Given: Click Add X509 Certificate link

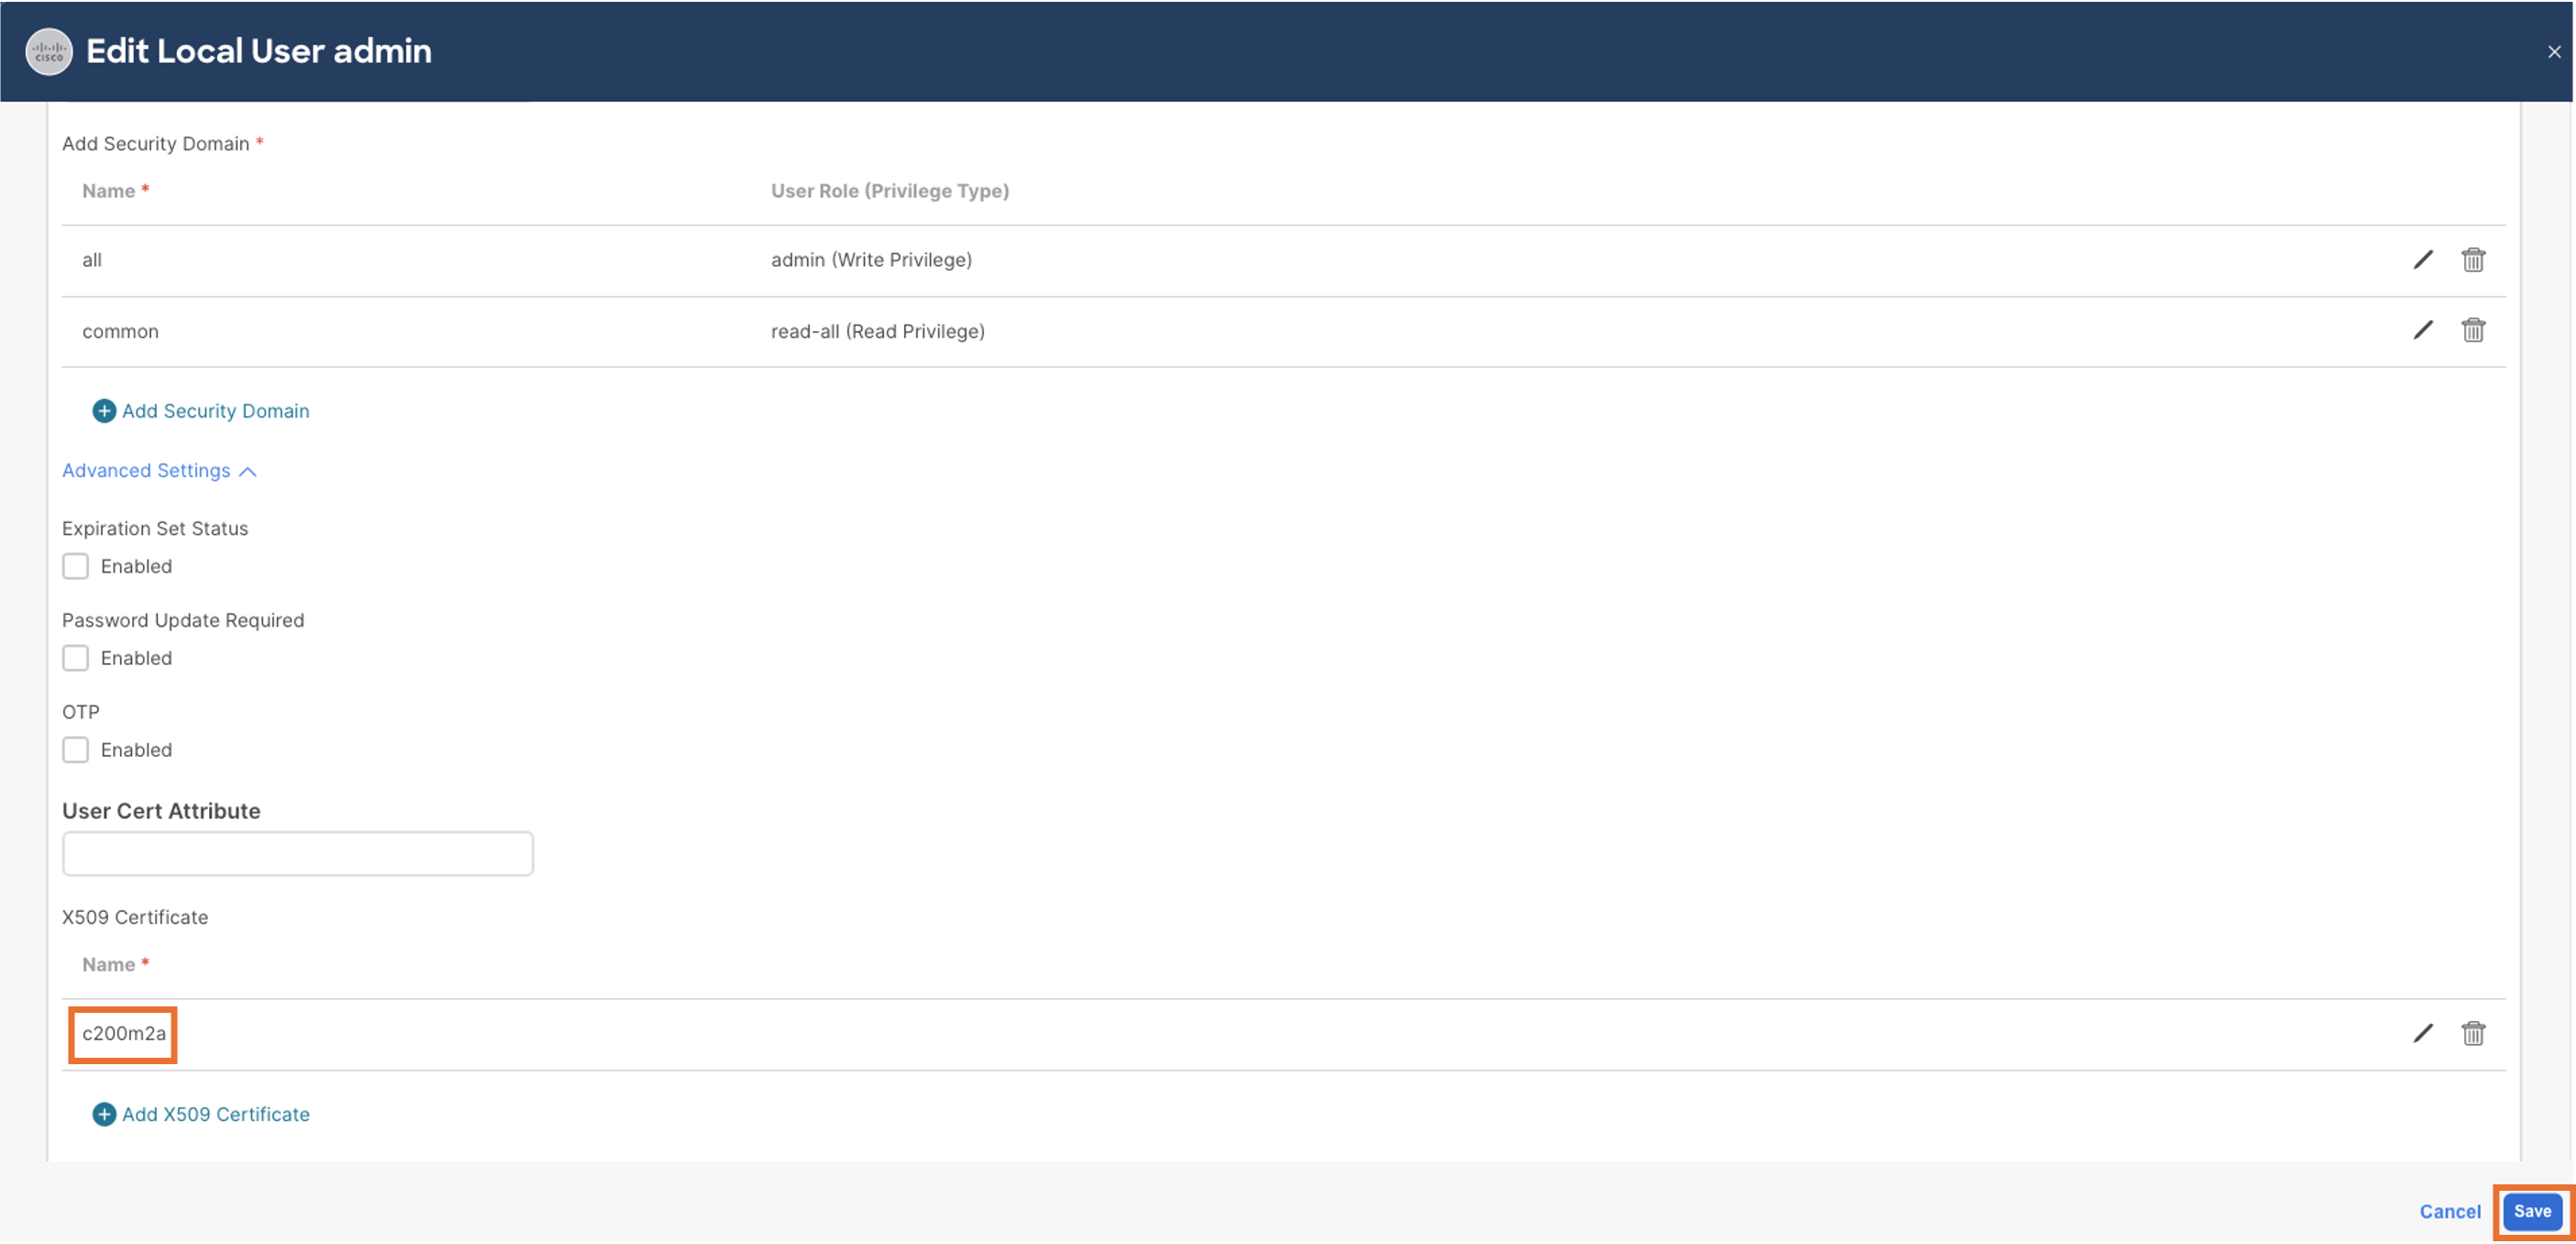Looking at the screenshot, I should pos(215,1114).
